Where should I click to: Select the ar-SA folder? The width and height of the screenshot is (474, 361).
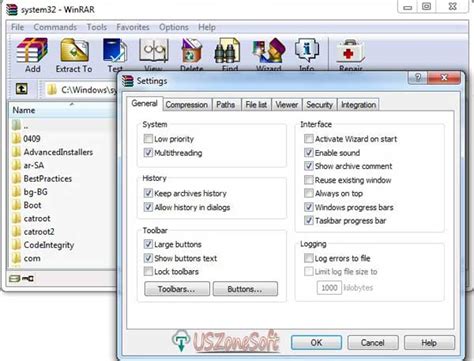[28, 165]
